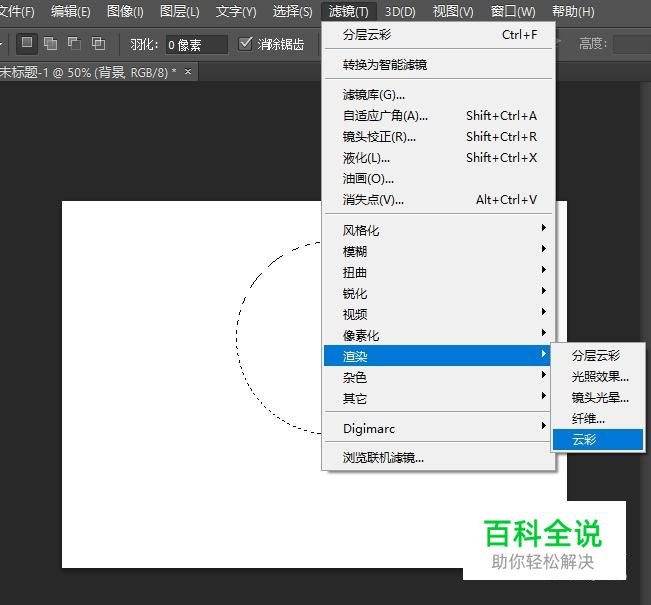Open 消失点(V)... vanishing point
651x605 pixels.
[438, 200]
